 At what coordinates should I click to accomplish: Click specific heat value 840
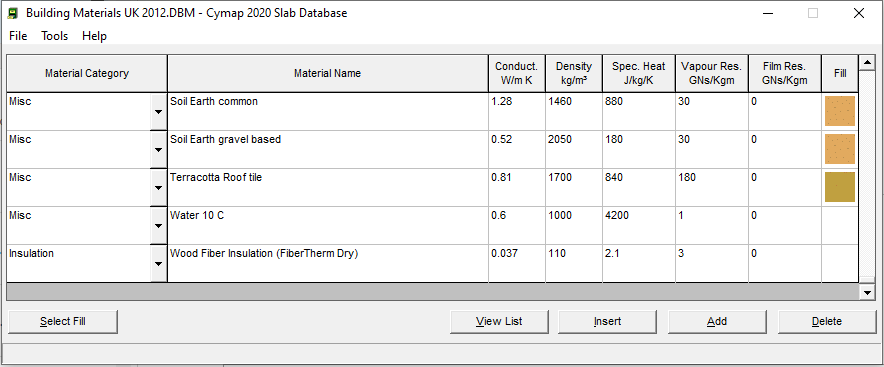pos(614,178)
